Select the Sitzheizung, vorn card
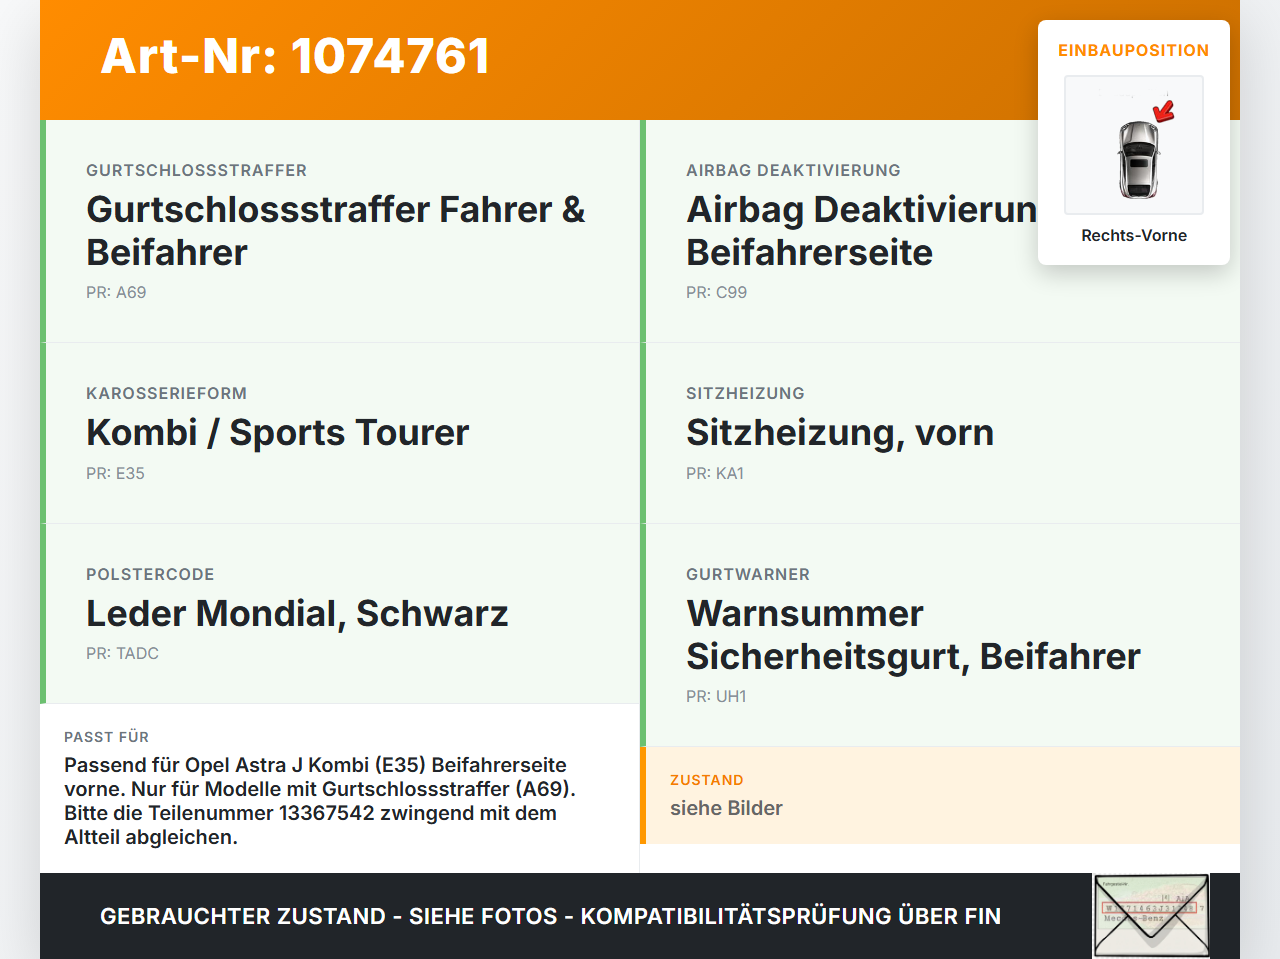This screenshot has width=1280, height=959. click(x=940, y=433)
